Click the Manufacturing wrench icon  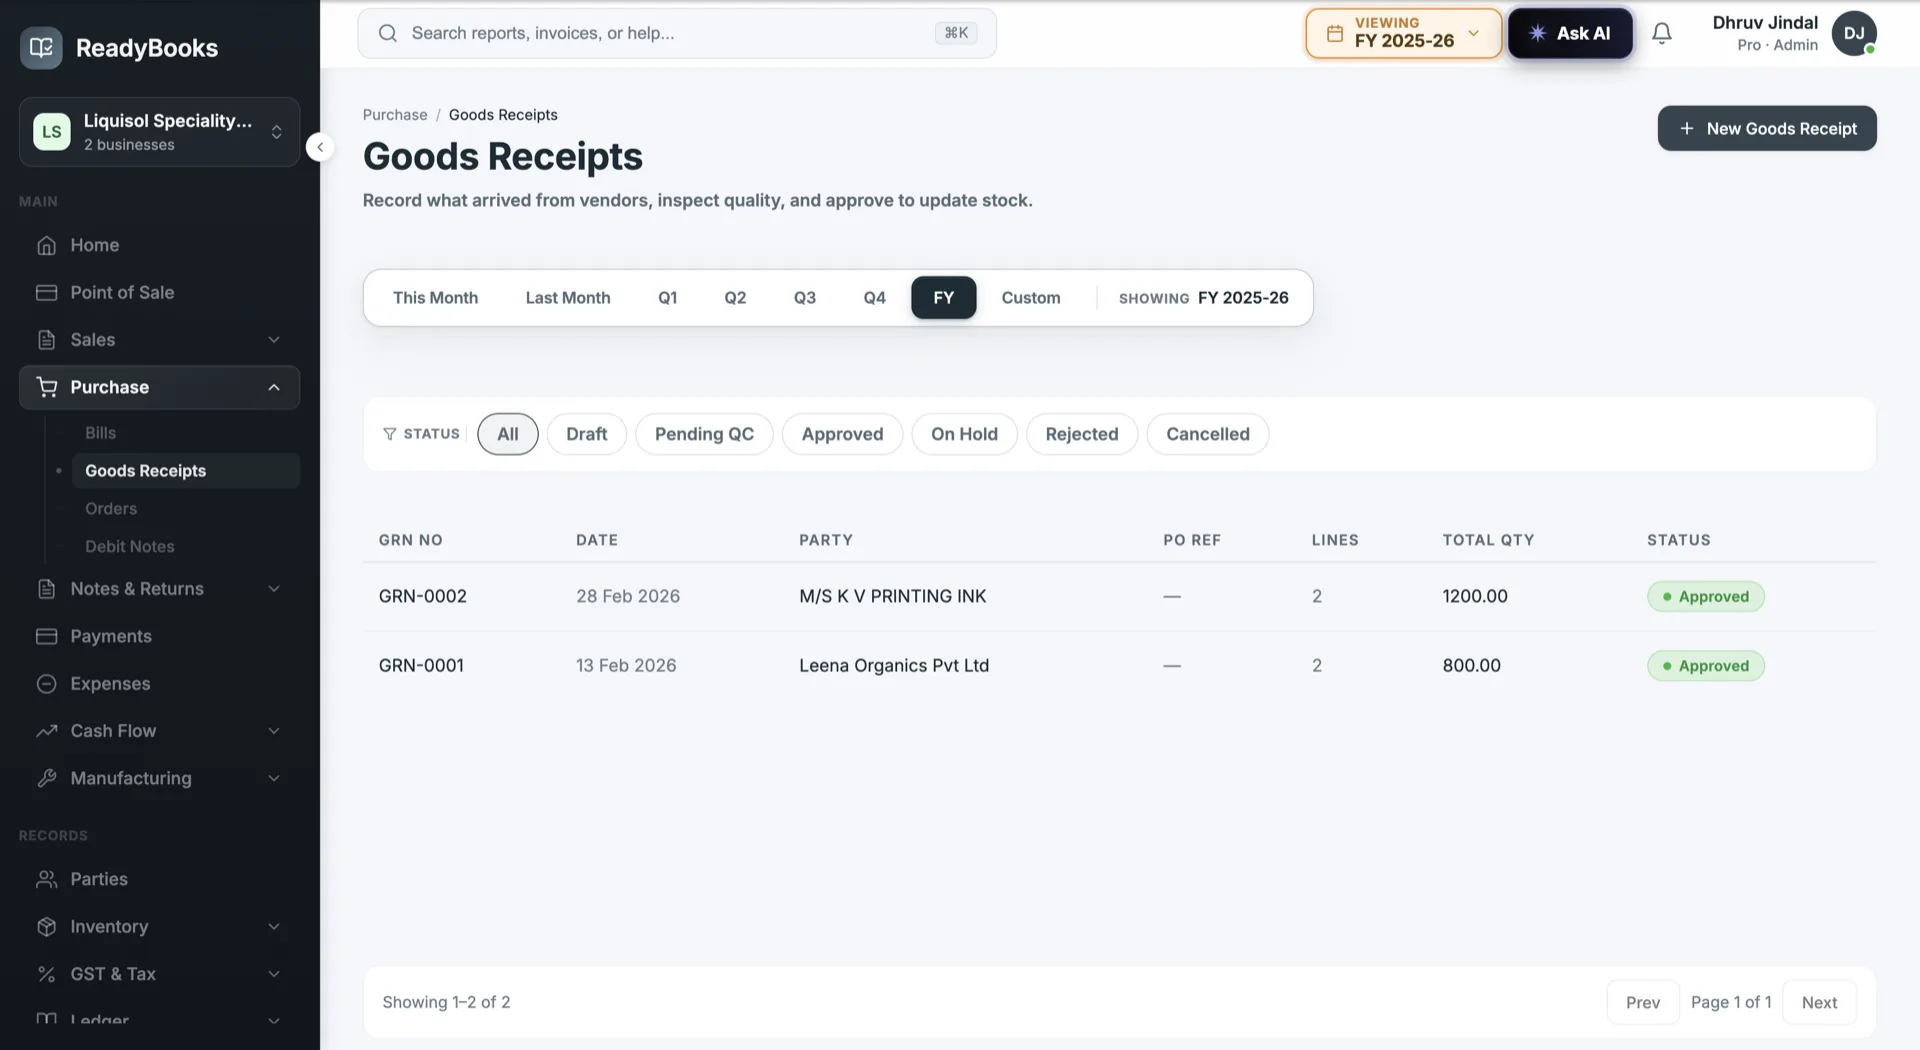(46, 778)
